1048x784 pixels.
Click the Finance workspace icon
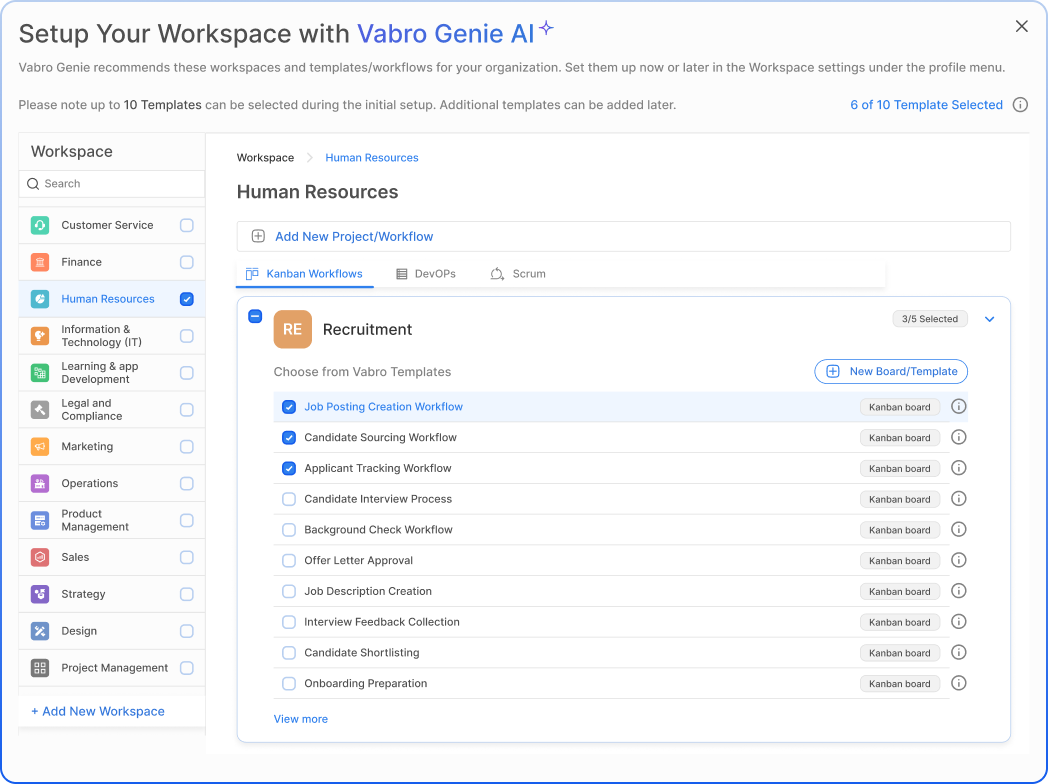[40, 262]
